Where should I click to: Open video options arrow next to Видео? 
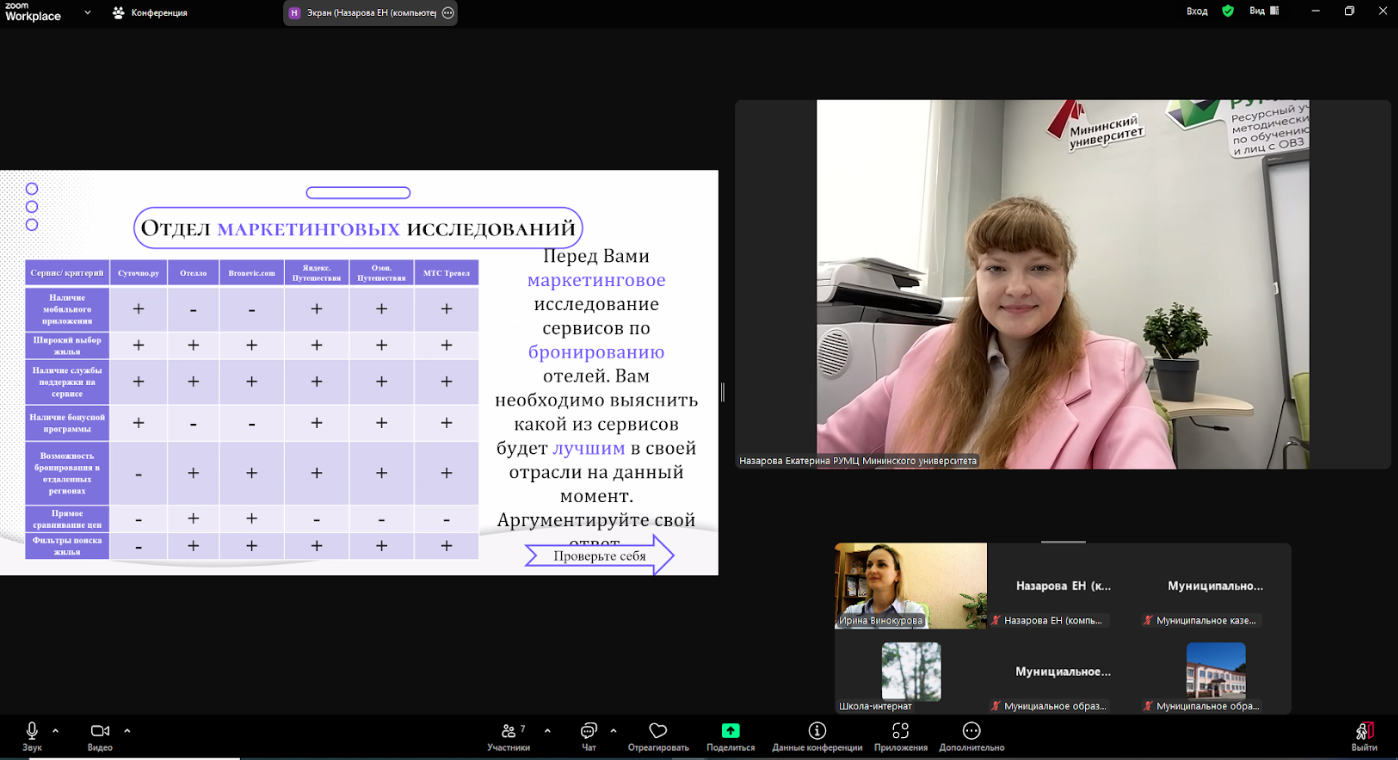[x=127, y=731]
